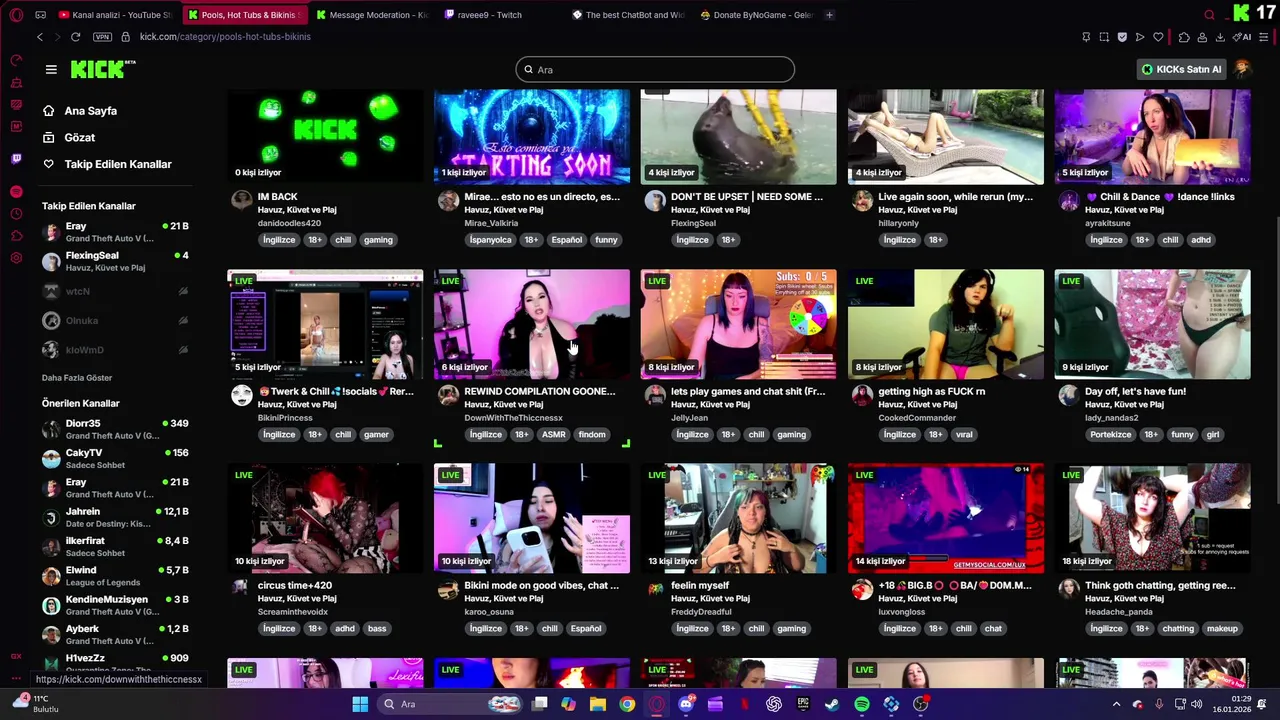
Task: Switch to The best ChatBot tab
Action: point(628,15)
